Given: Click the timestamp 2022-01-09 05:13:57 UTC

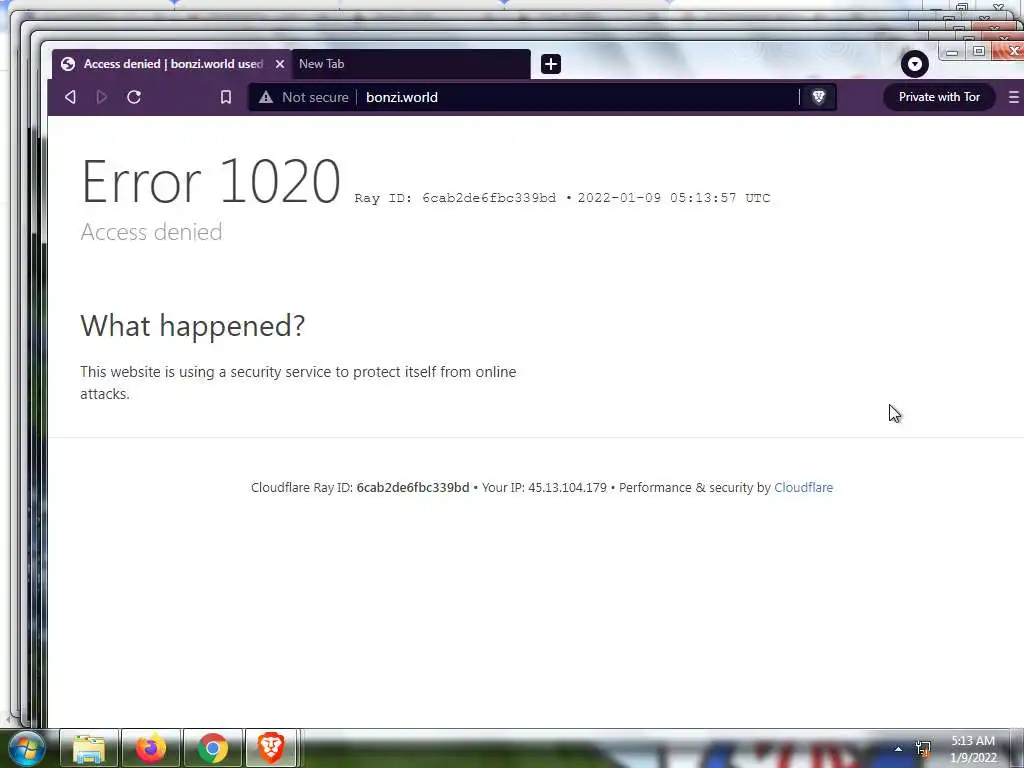Looking at the screenshot, I should (674, 198).
